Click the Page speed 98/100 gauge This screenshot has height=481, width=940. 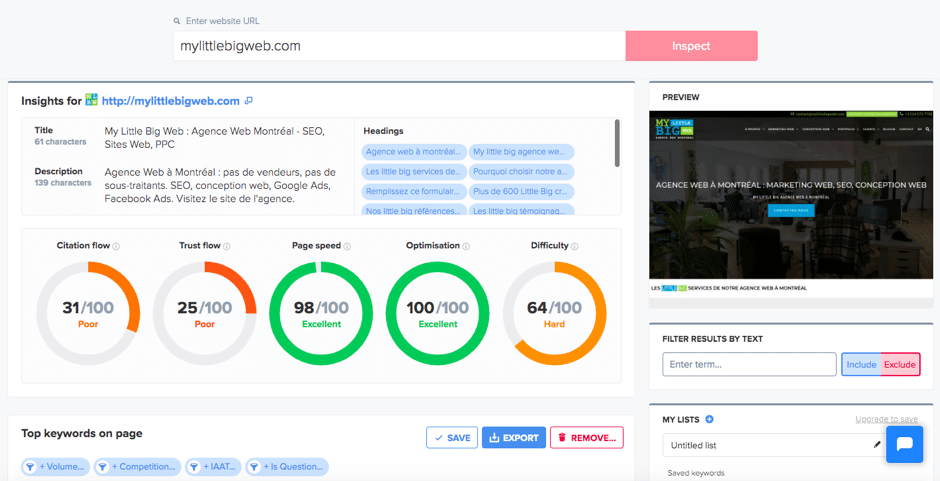pyautogui.click(x=321, y=312)
